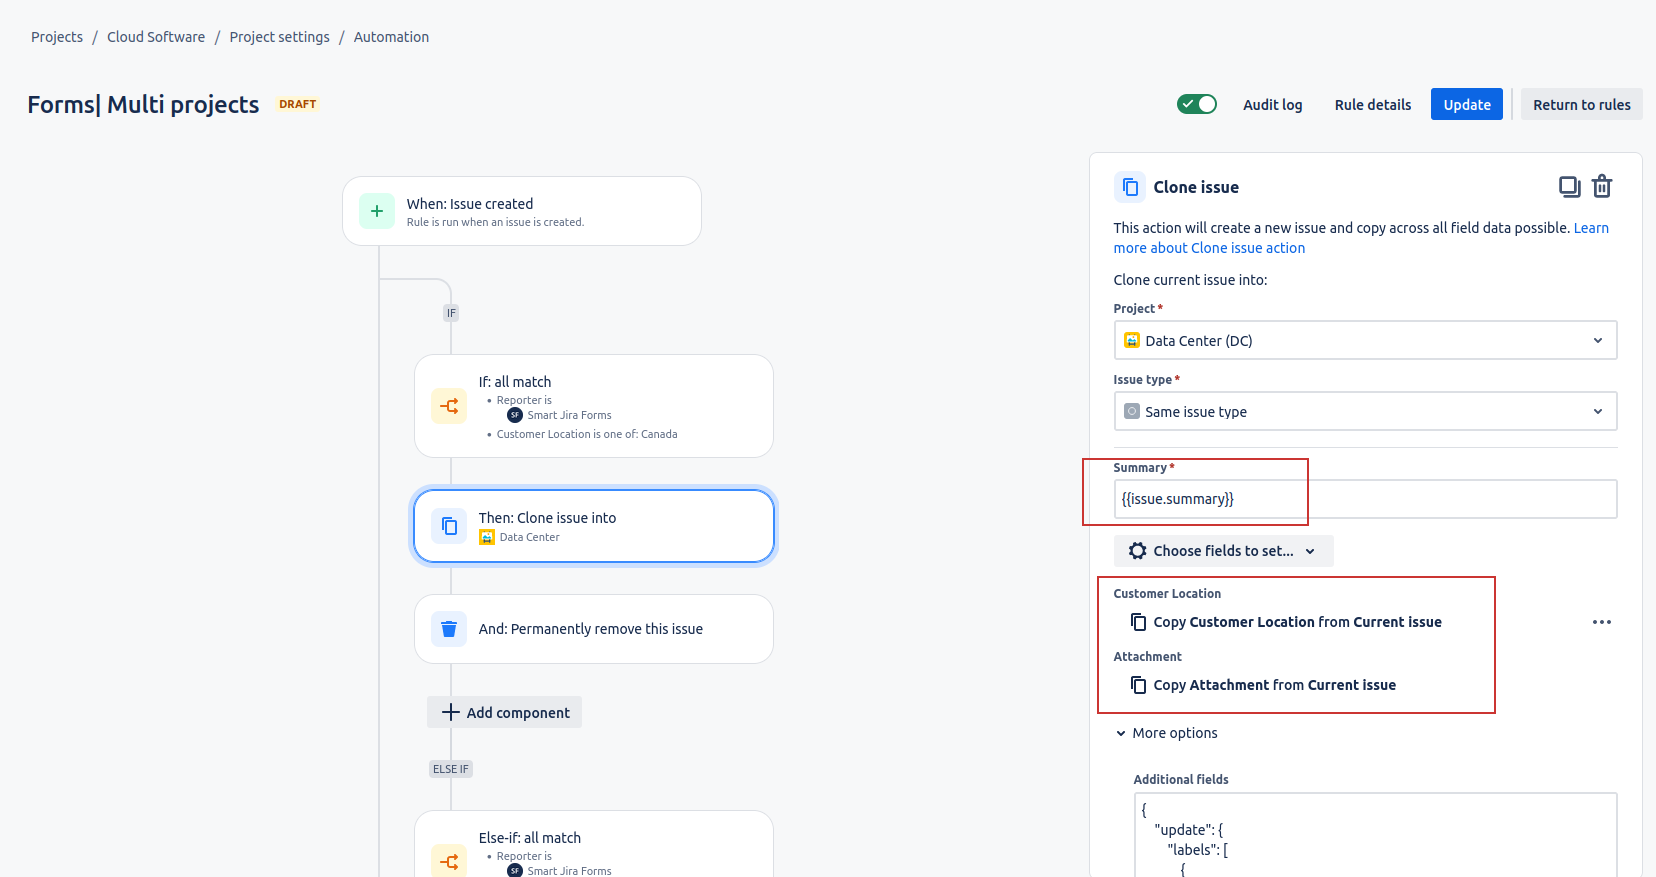Image resolution: width=1656 pixels, height=877 pixels.
Task: Click the clone icon on Then: Clone issue into
Action: point(449,526)
